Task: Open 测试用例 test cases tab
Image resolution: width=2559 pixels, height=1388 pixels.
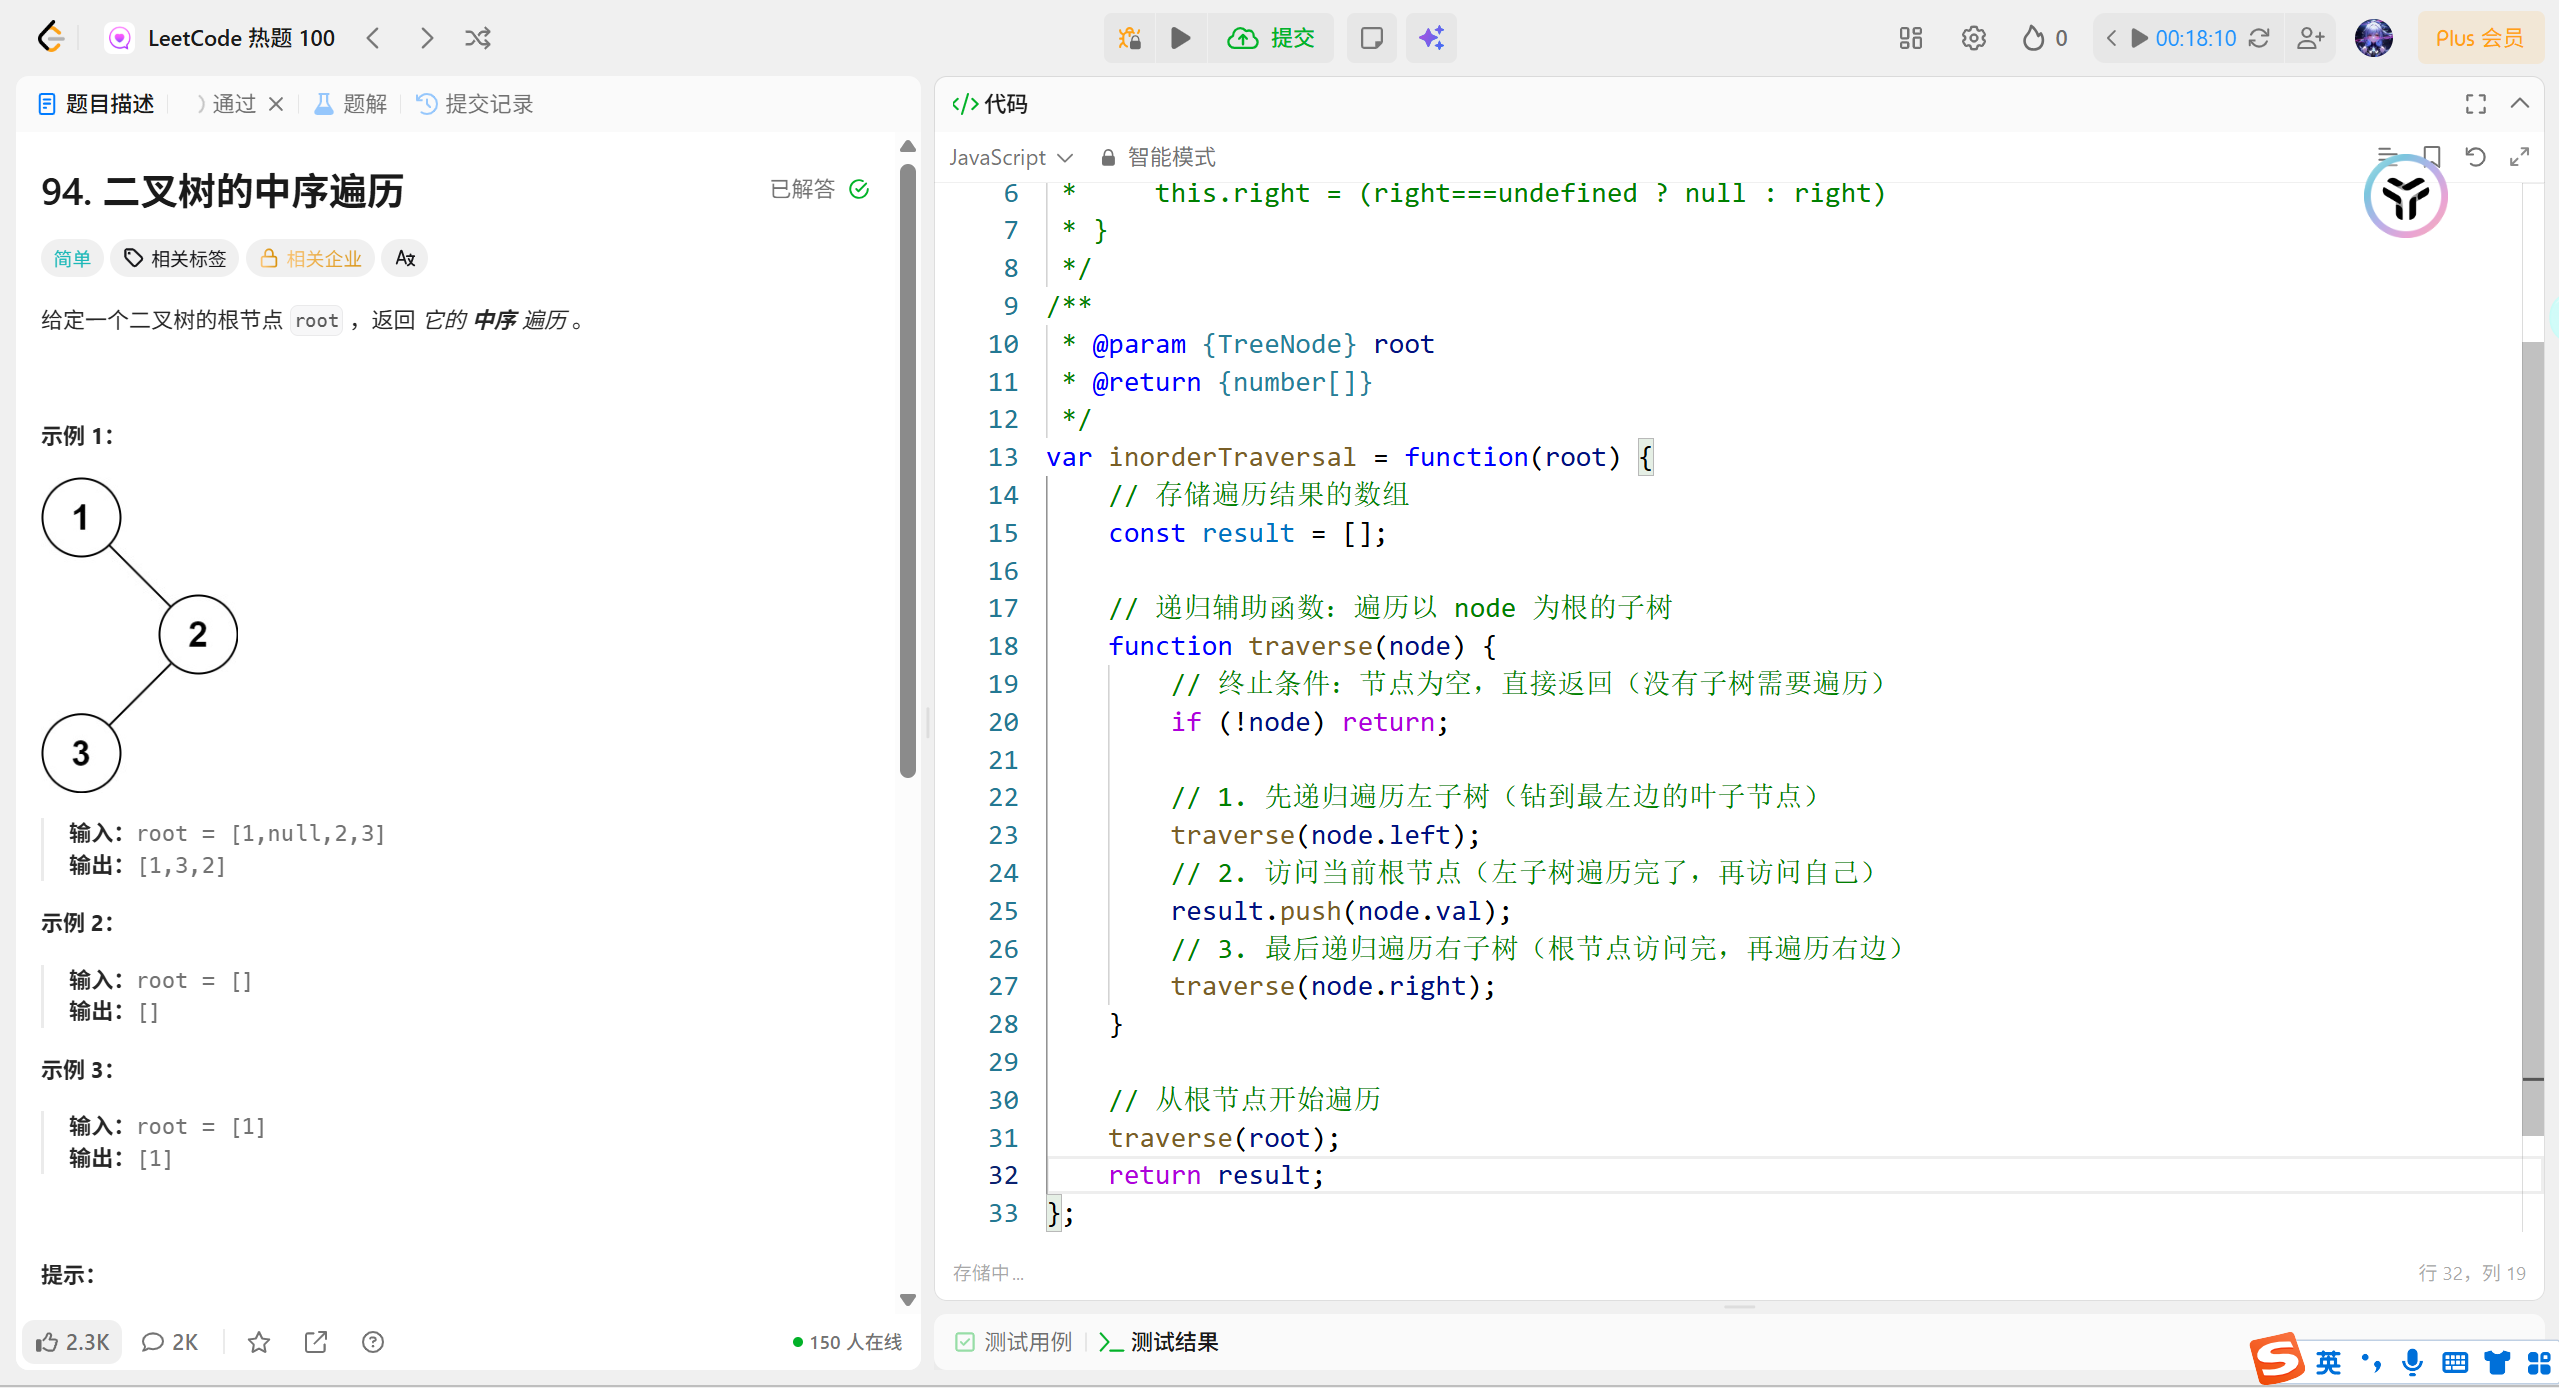Action: [x=1014, y=1342]
